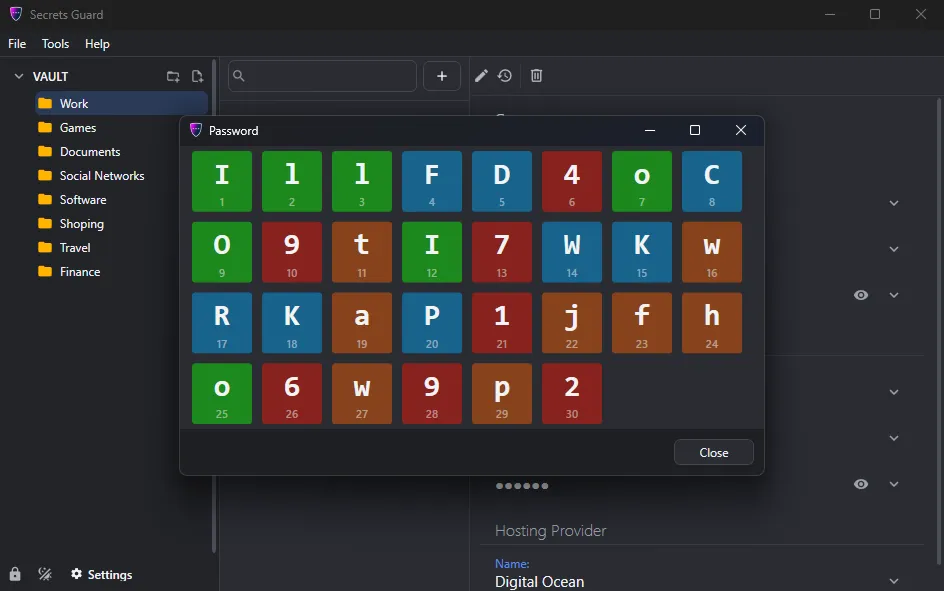944x591 pixels.
Task: Open Settings with the gear icon
Action: coord(76,574)
